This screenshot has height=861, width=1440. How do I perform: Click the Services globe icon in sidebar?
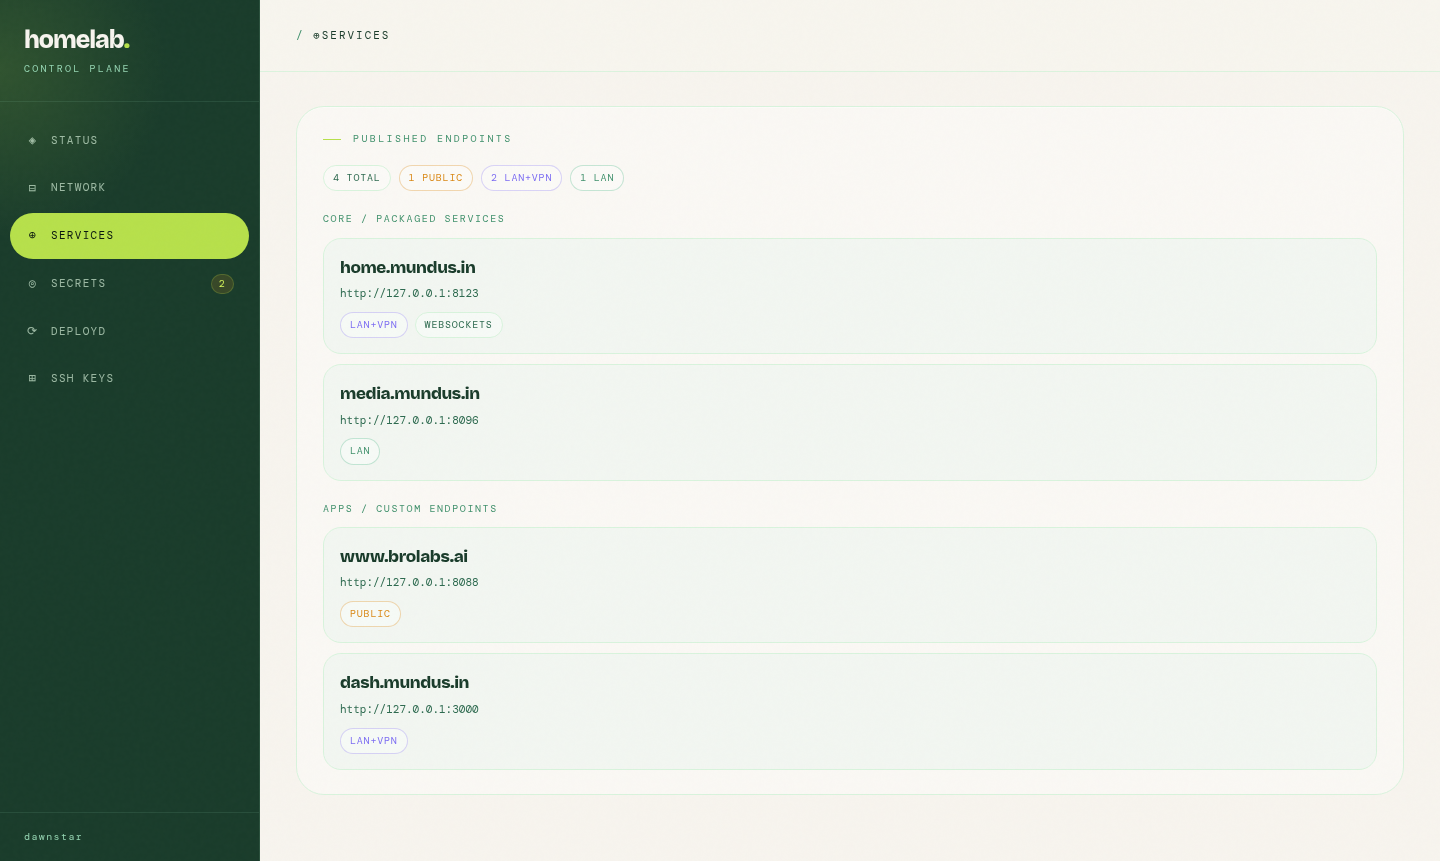click(32, 236)
